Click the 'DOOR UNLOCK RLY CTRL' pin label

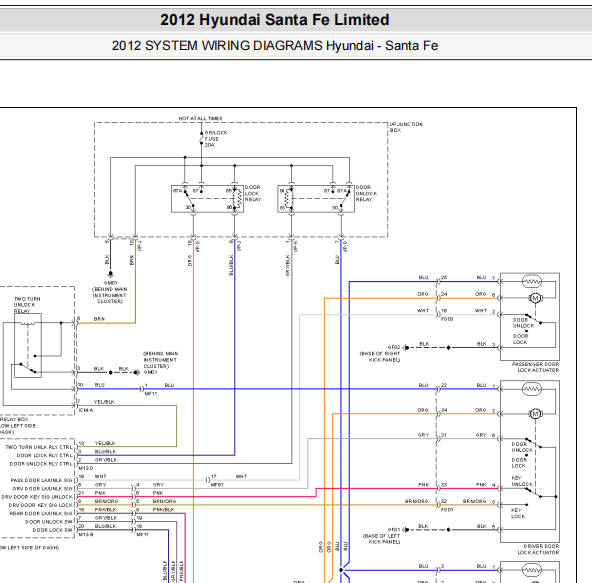pos(41,464)
